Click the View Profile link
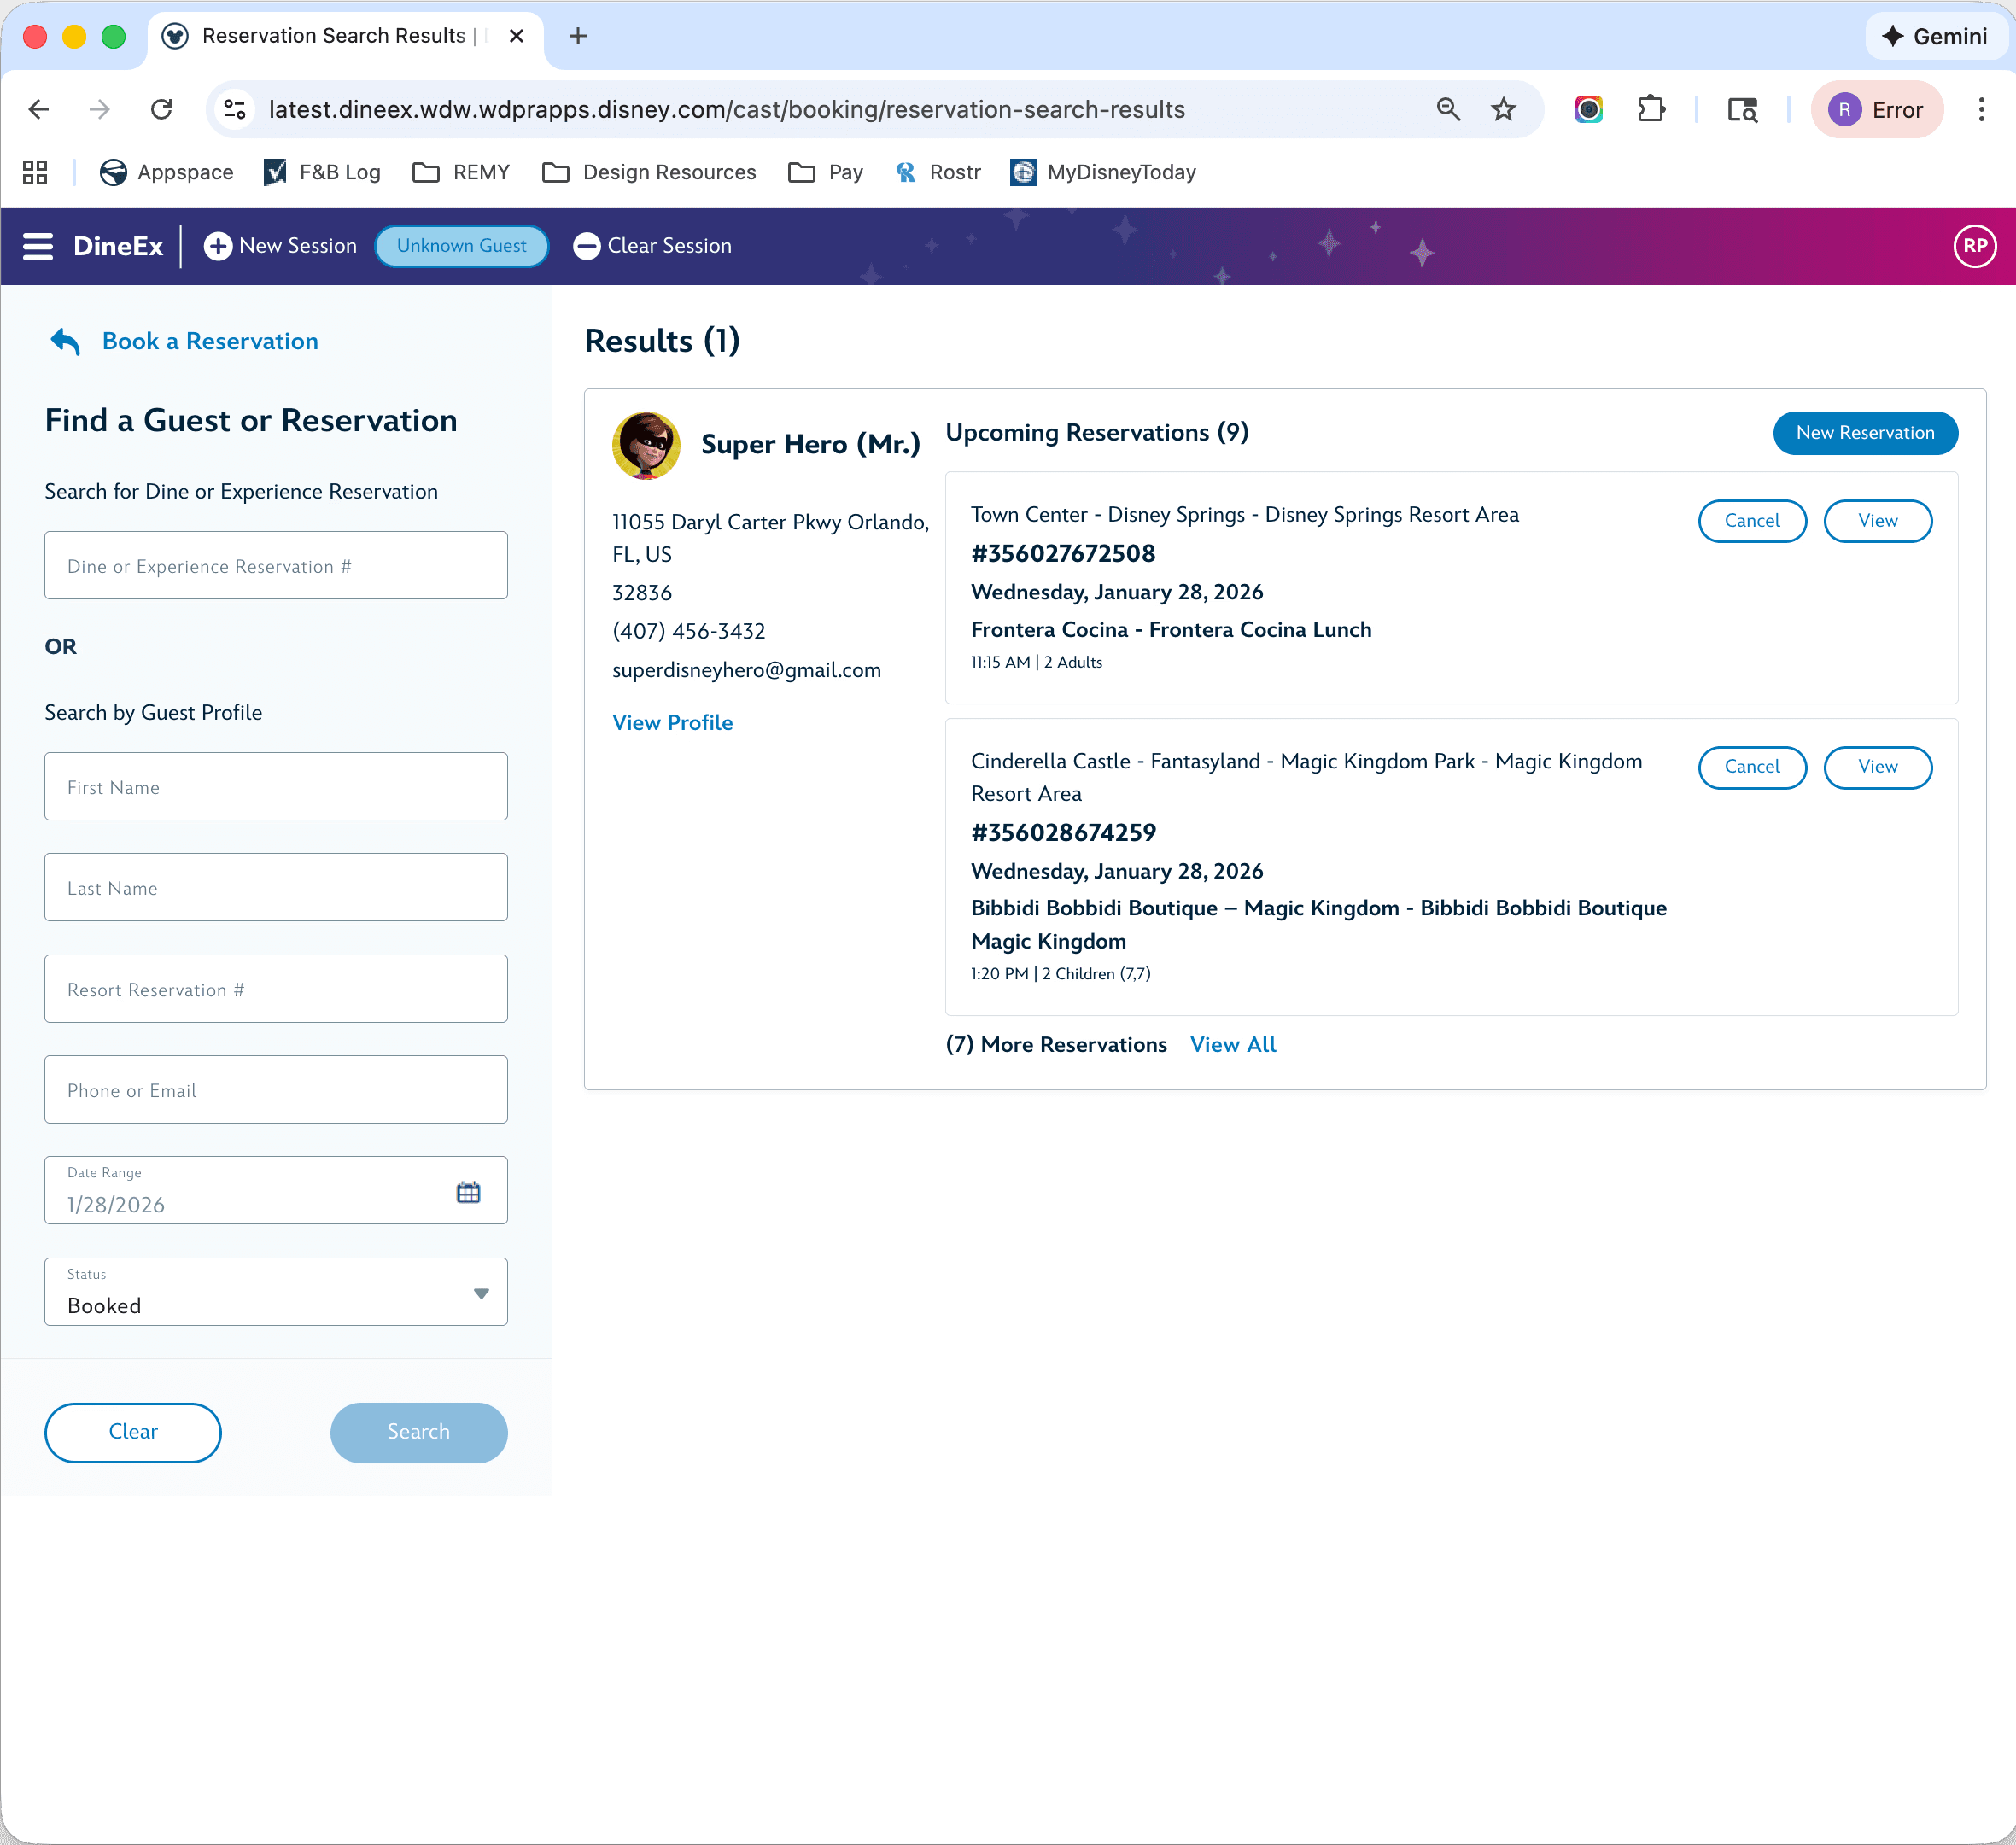Viewport: 2016px width, 1845px height. click(672, 722)
